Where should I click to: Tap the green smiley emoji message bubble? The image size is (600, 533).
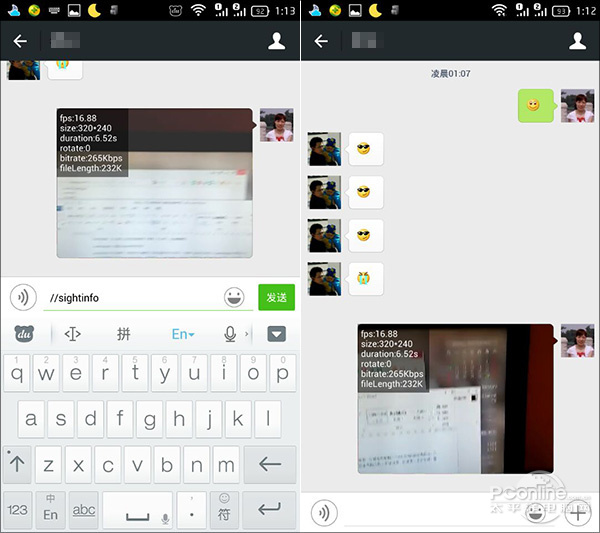tap(536, 106)
